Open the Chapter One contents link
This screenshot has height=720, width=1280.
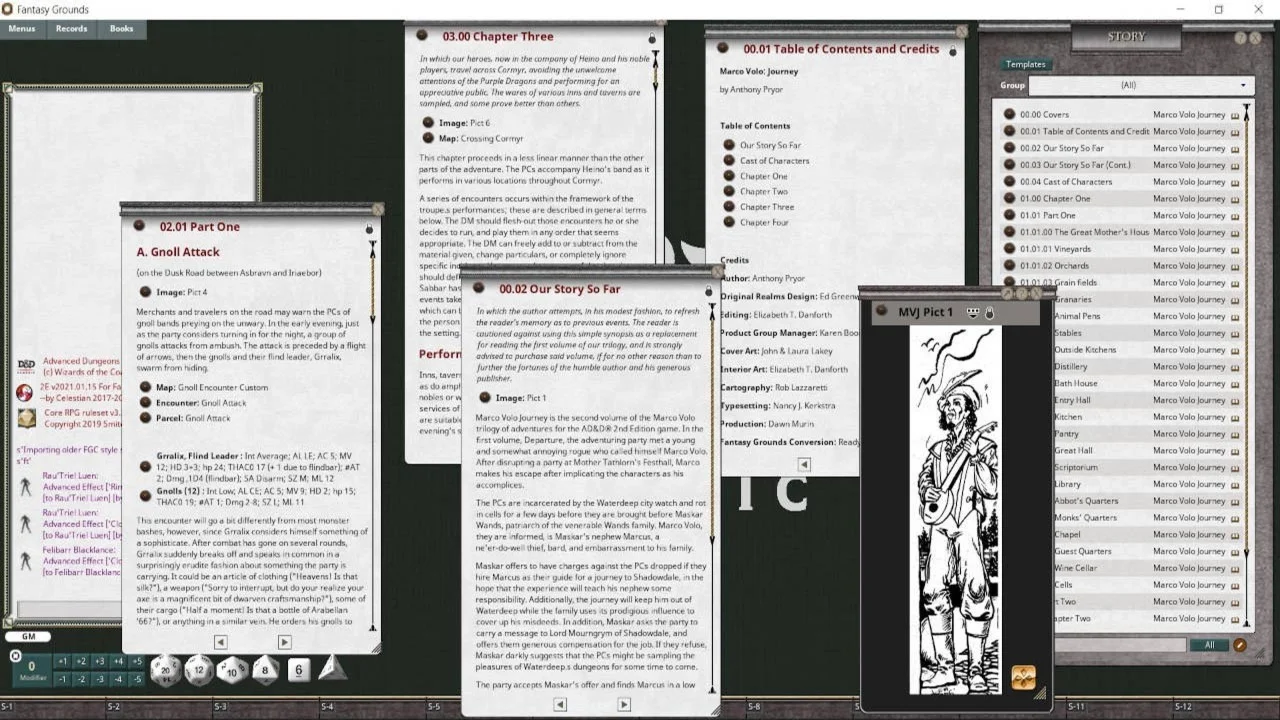729,176
